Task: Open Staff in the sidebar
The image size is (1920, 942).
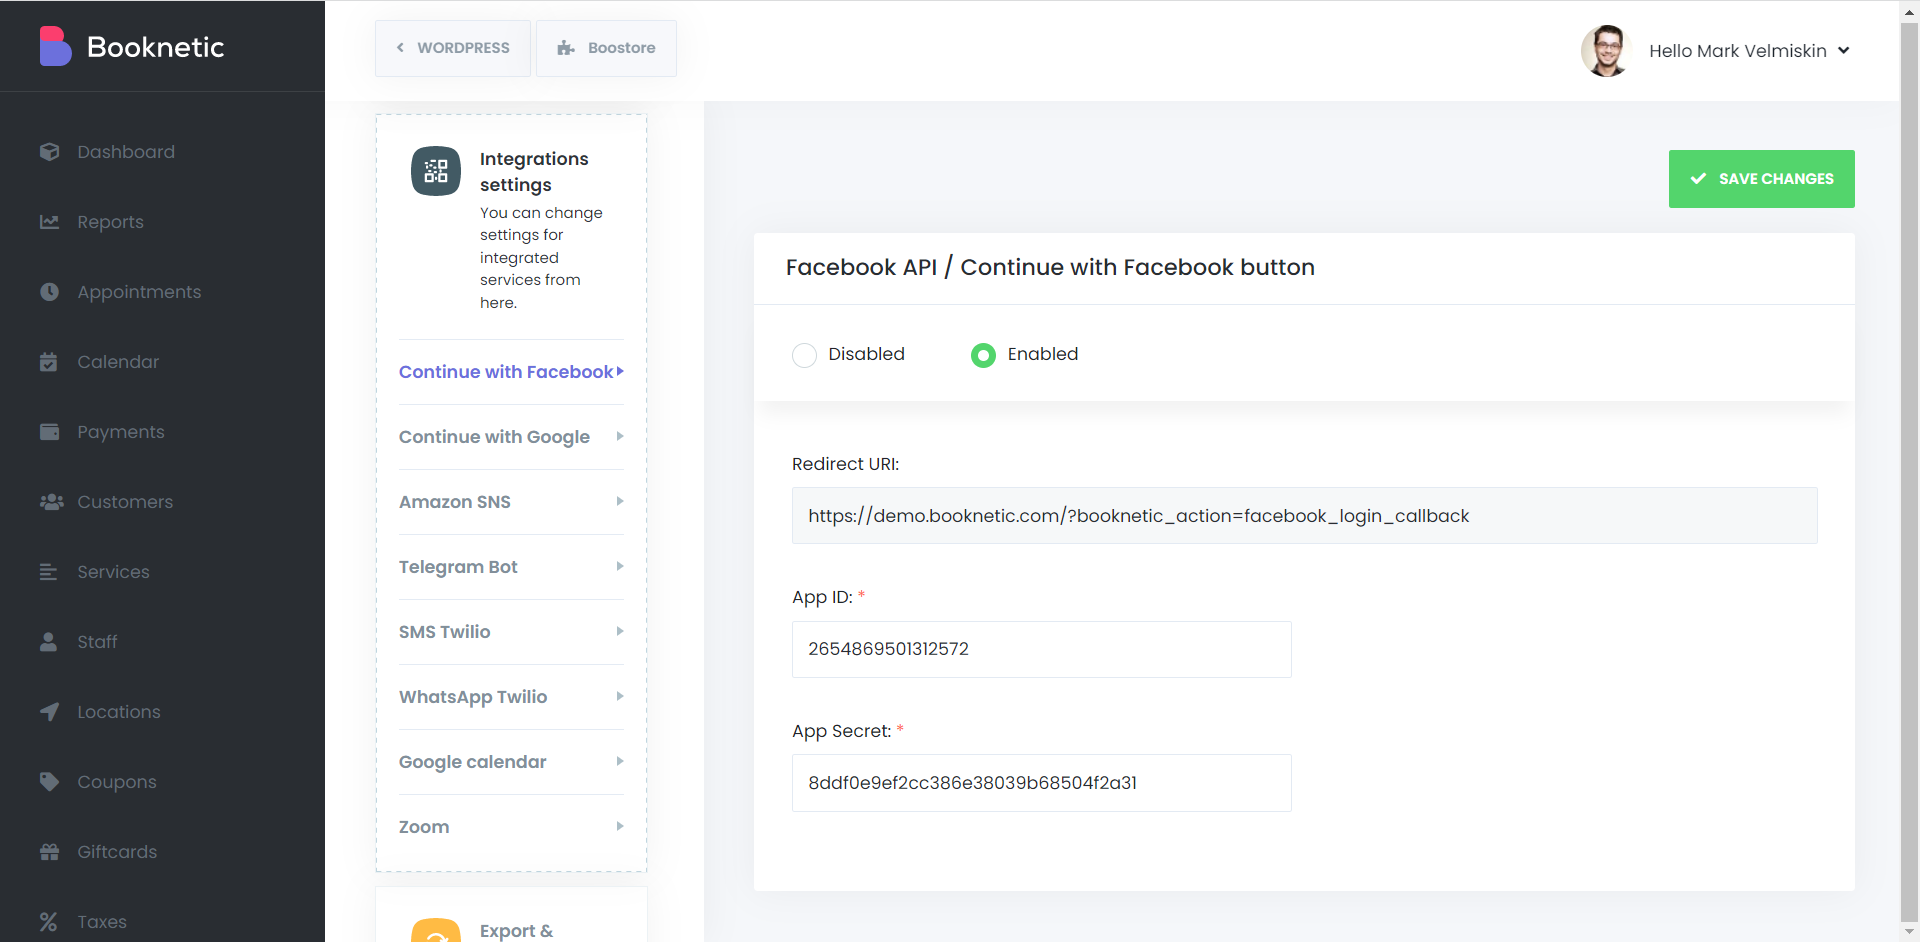Action: click(x=97, y=642)
